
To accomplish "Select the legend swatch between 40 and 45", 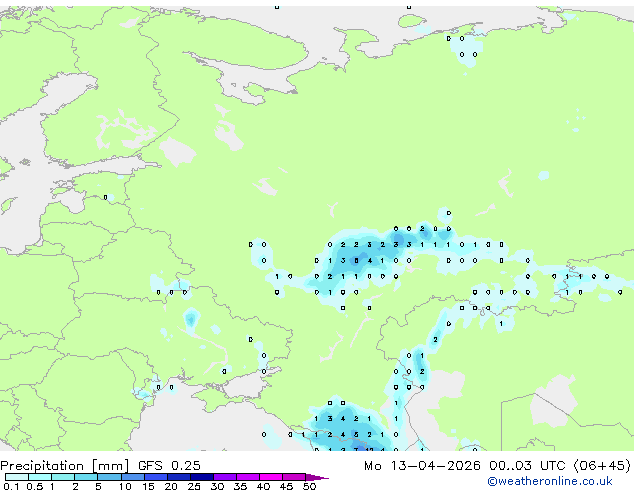I will point(273,477).
